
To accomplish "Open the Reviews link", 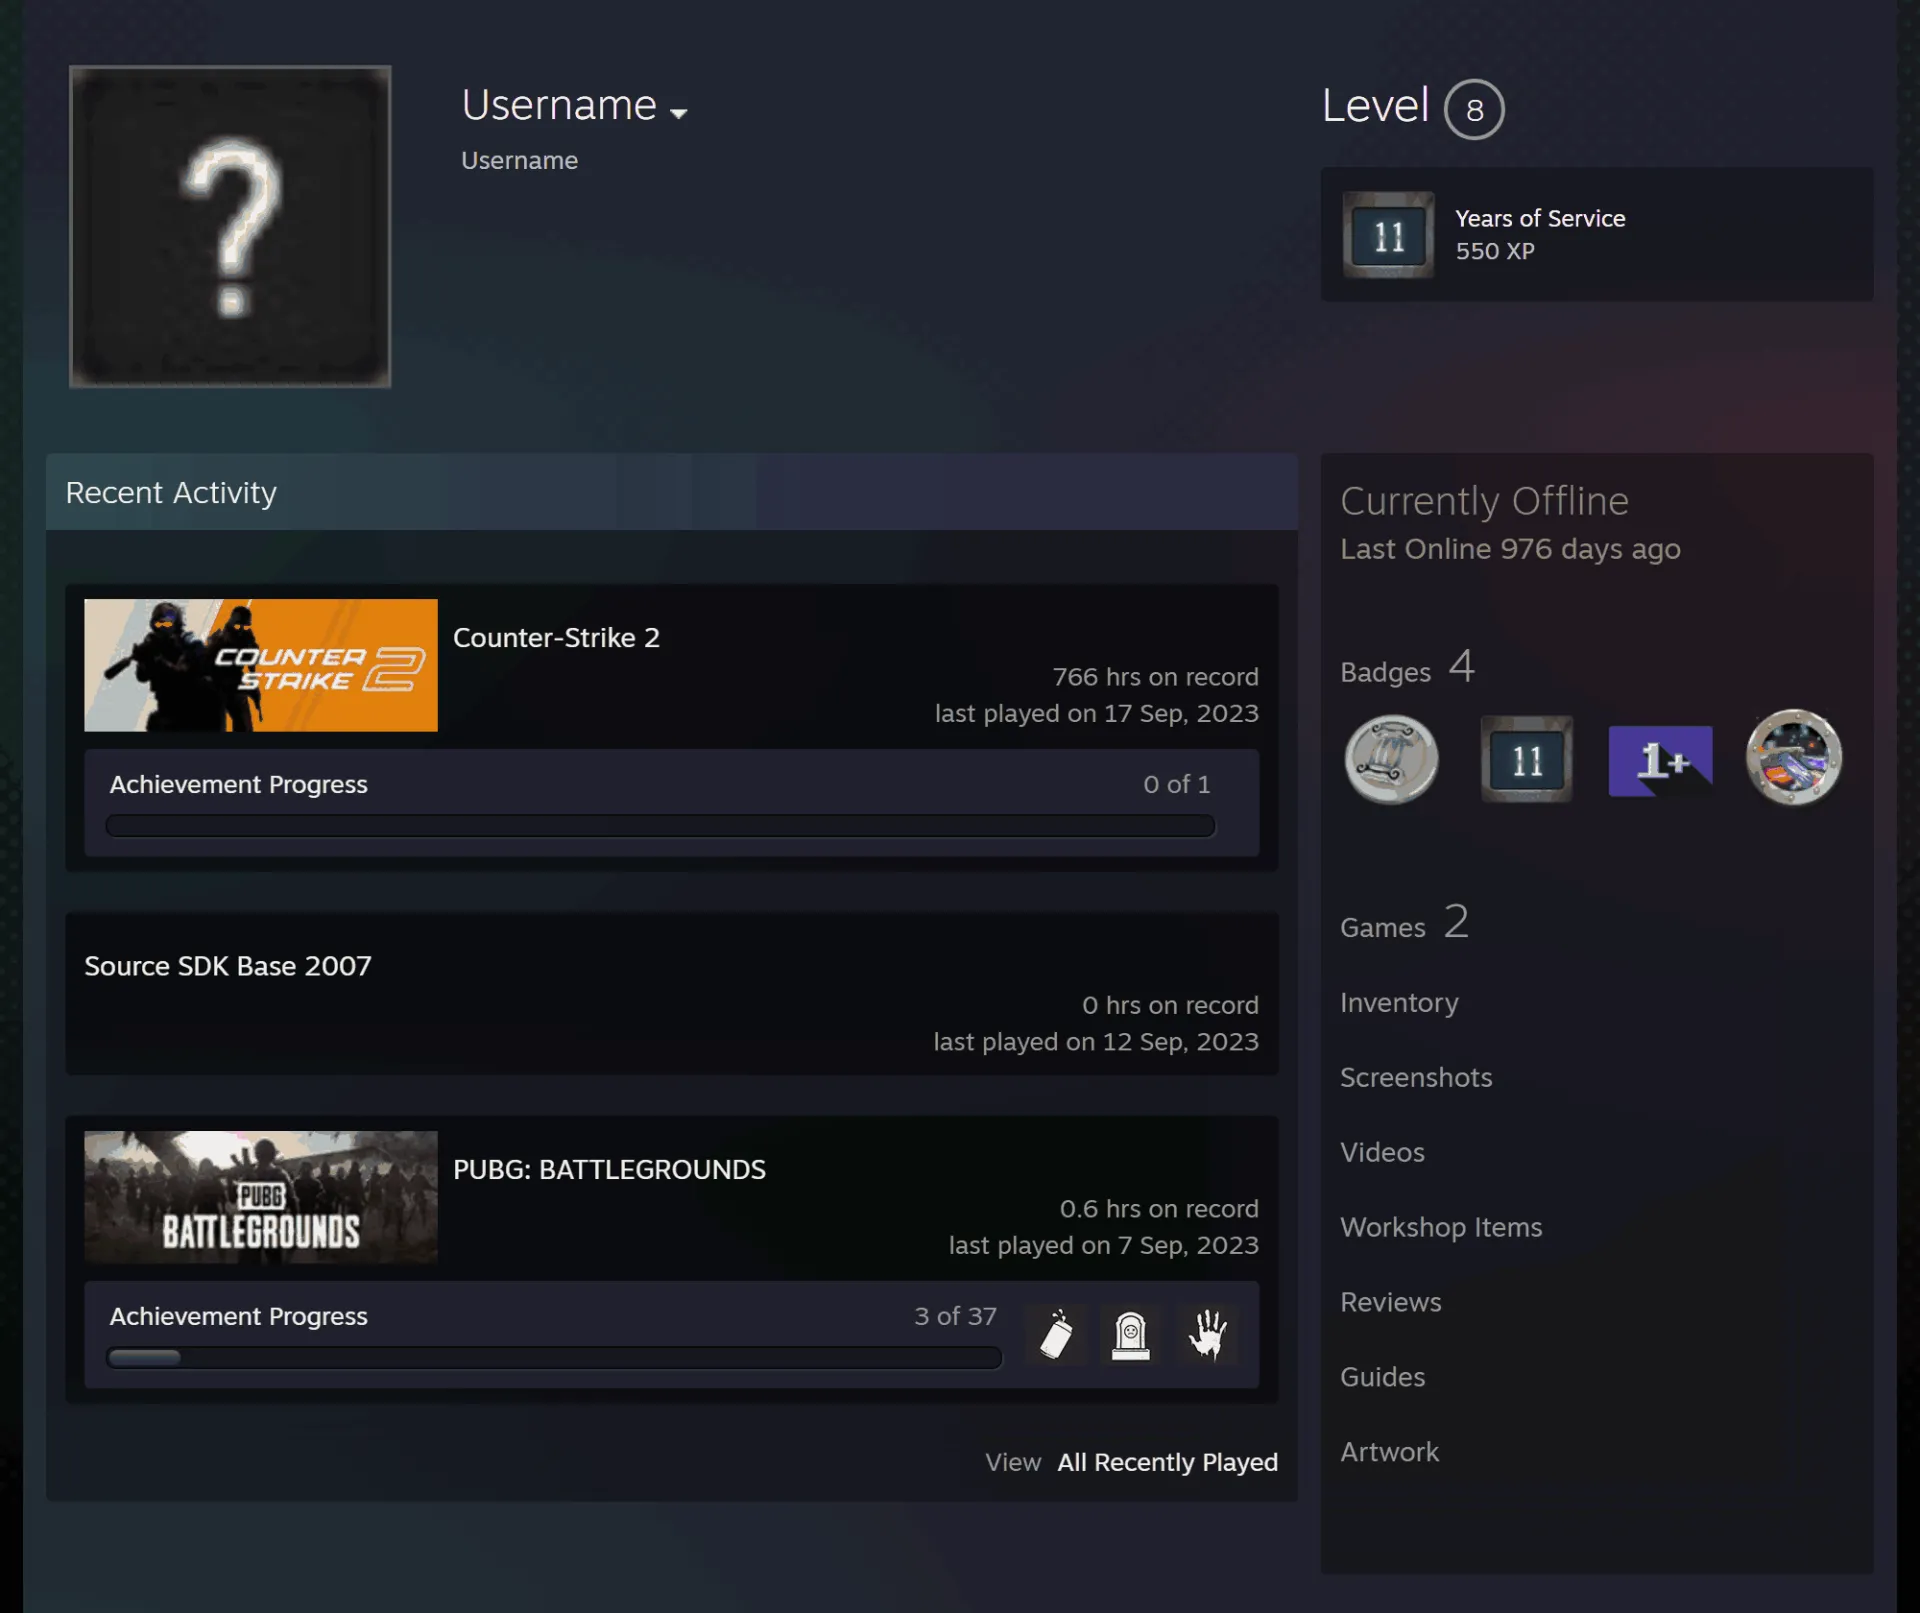I will click(1391, 1302).
